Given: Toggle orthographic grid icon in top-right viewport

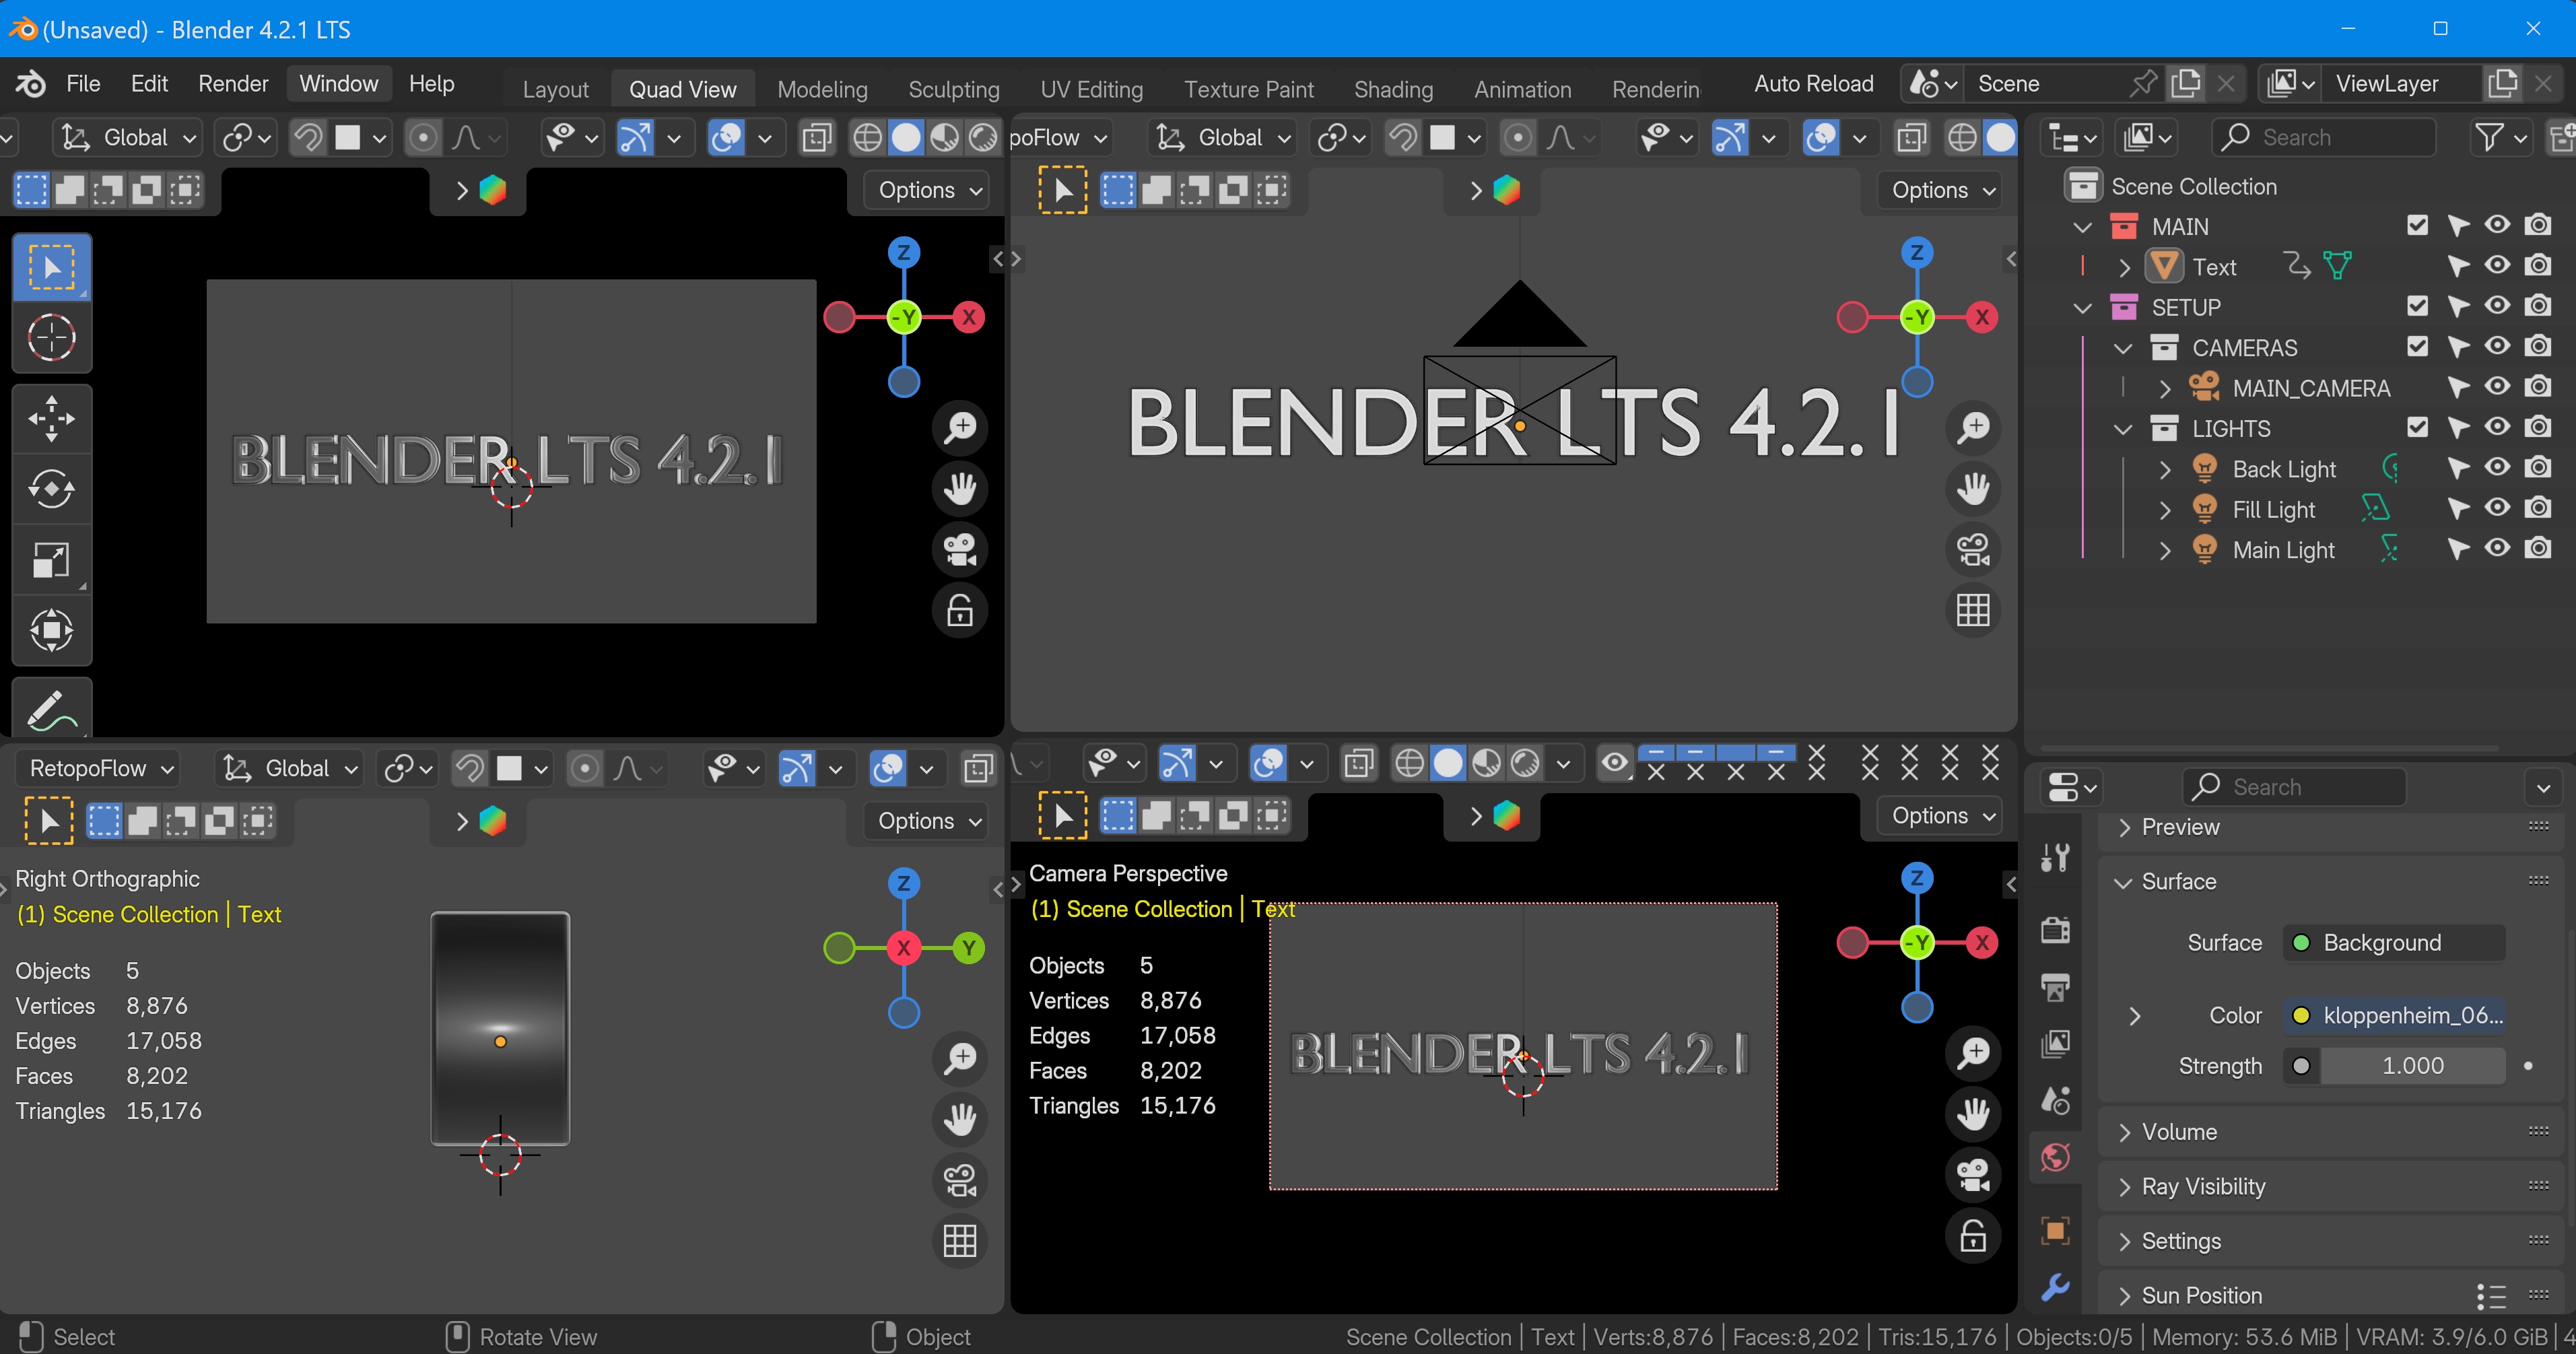Looking at the screenshot, I should [x=1973, y=610].
